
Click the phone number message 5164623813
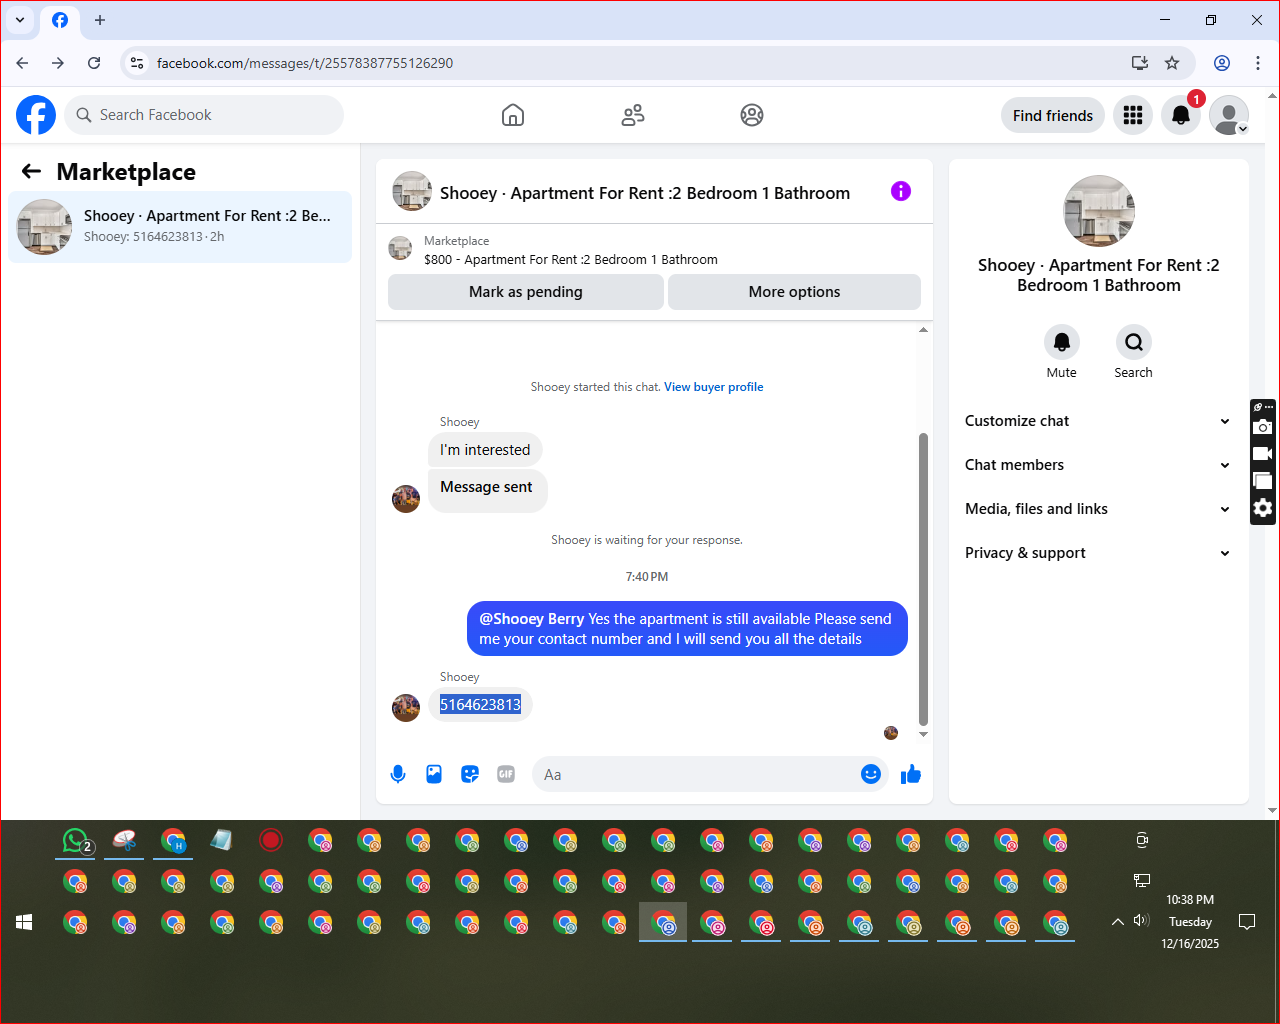tap(481, 705)
